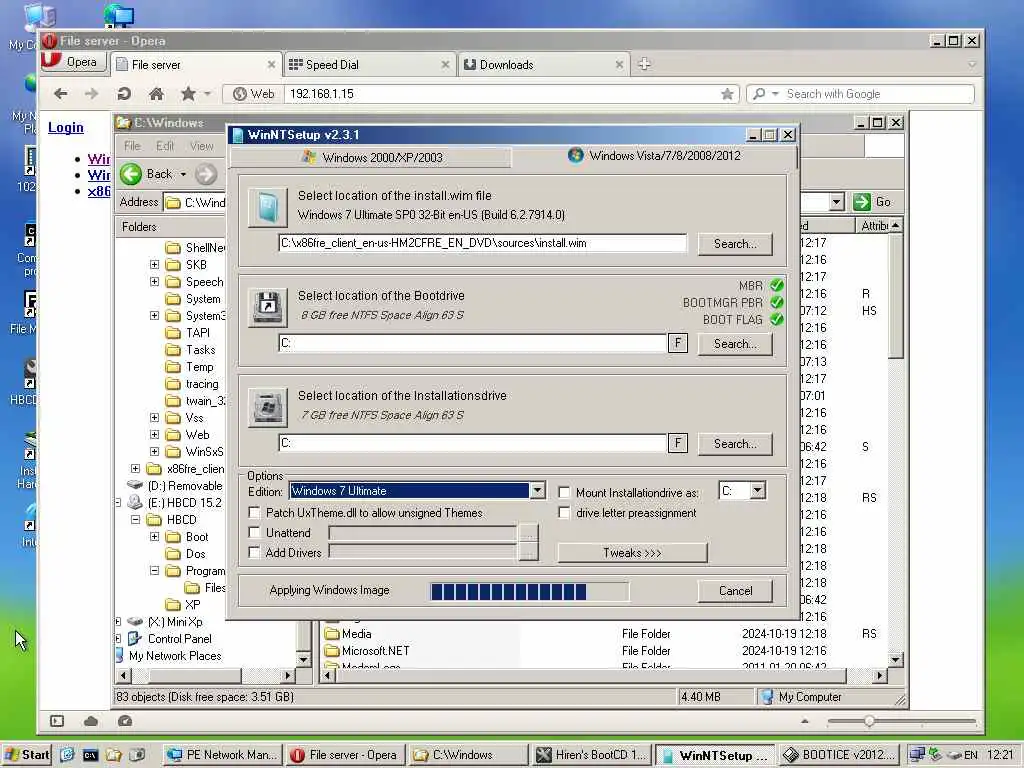Open the Media folder in file list

click(357, 633)
